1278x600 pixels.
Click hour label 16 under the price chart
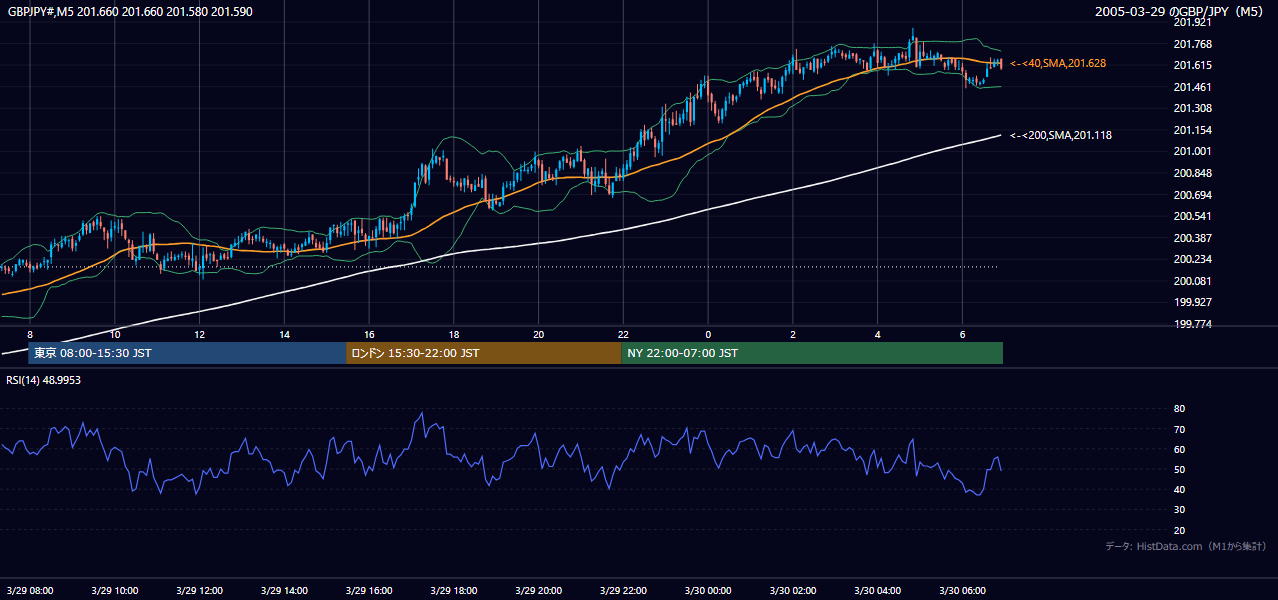(369, 334)
